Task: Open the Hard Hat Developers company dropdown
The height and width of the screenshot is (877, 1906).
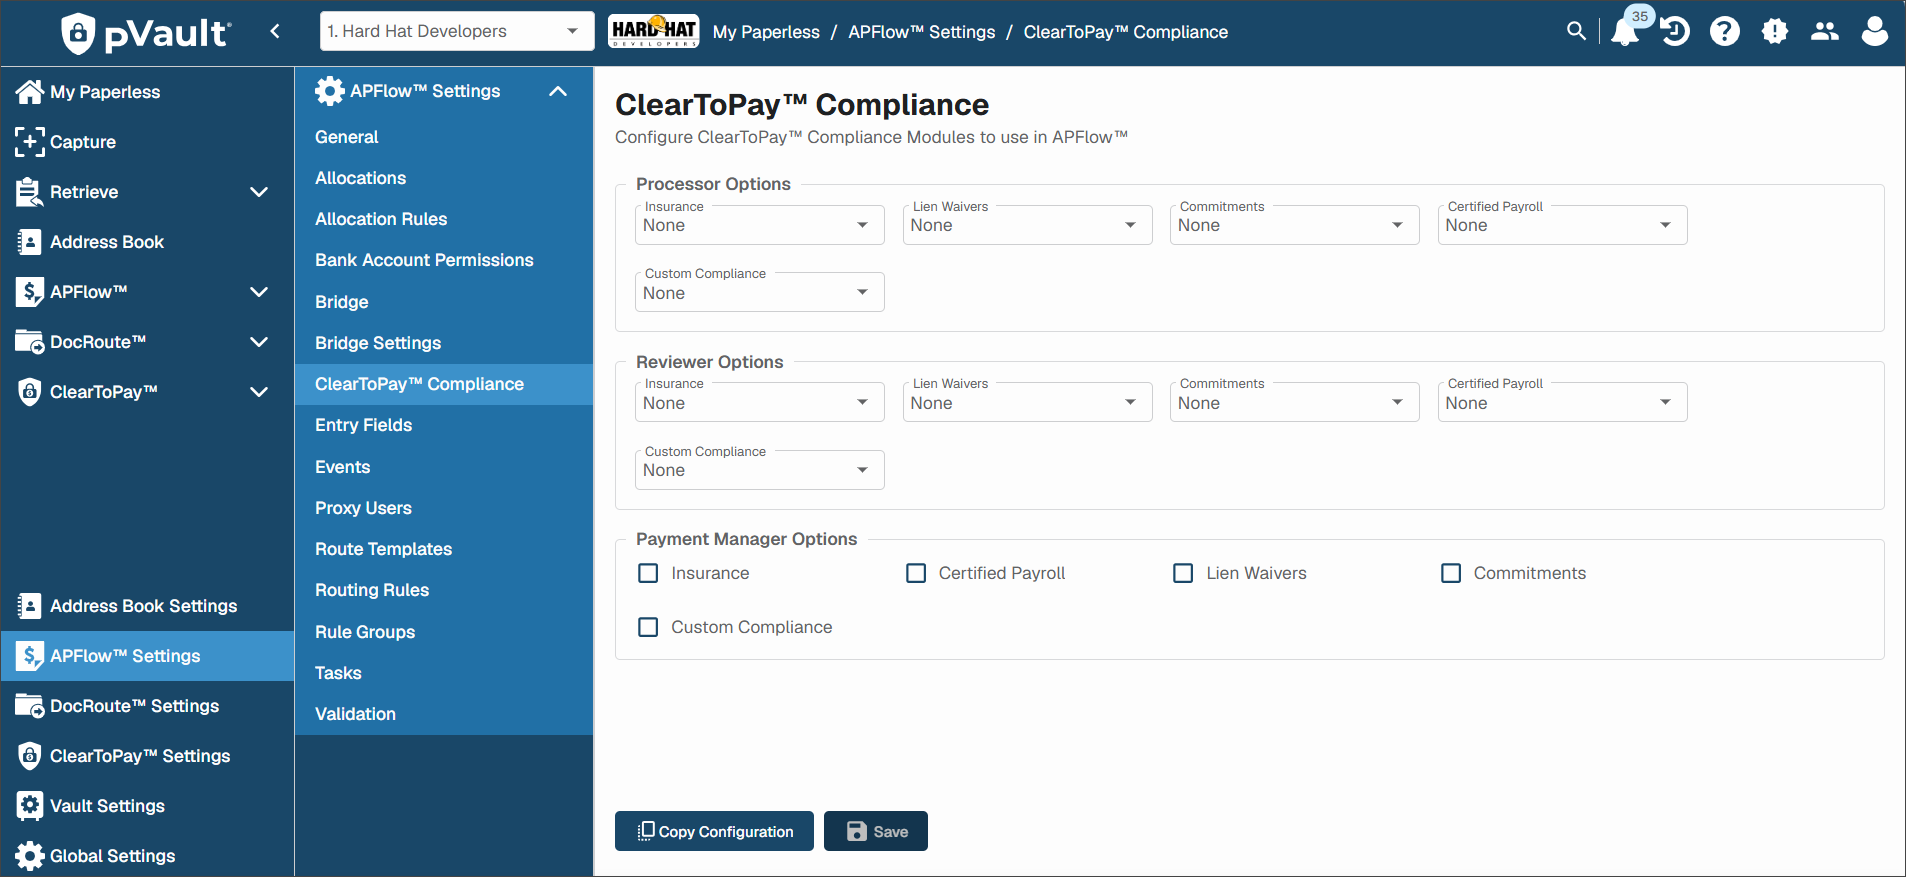Action: click(457, 31)
